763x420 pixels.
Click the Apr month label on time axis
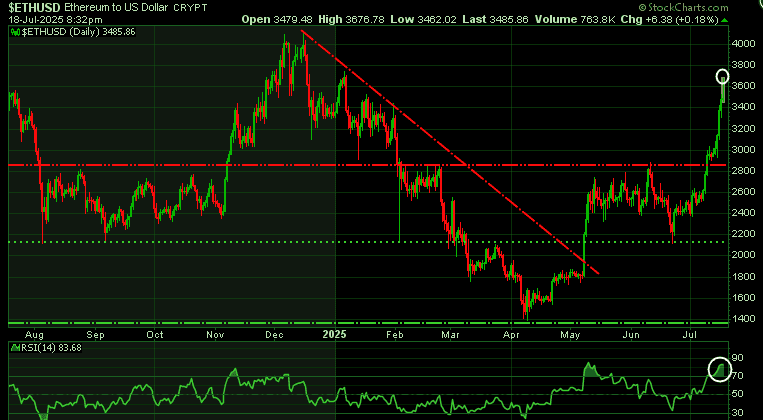point(510,335)
